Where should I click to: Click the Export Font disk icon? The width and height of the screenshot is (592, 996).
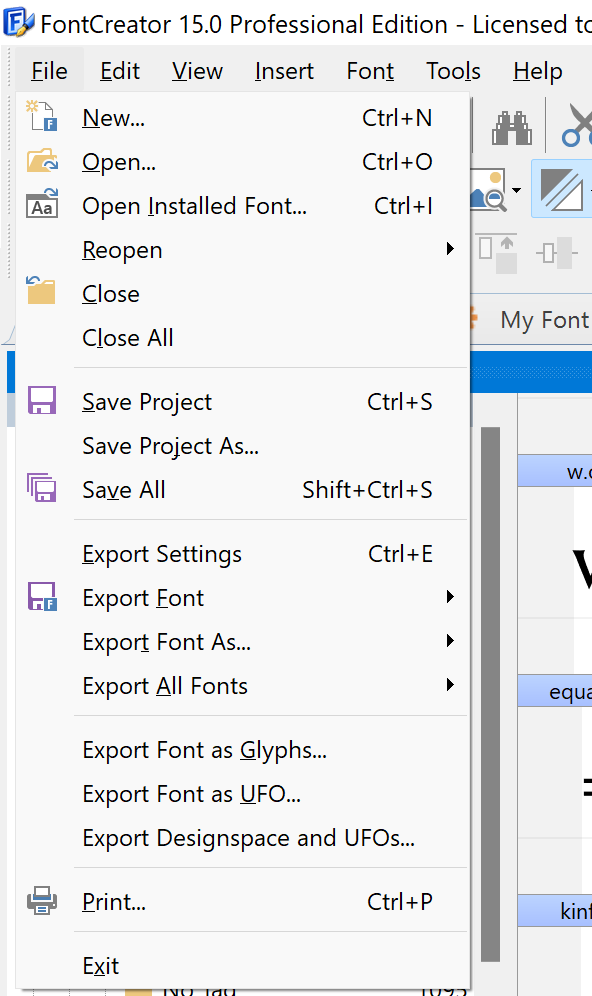42,596
